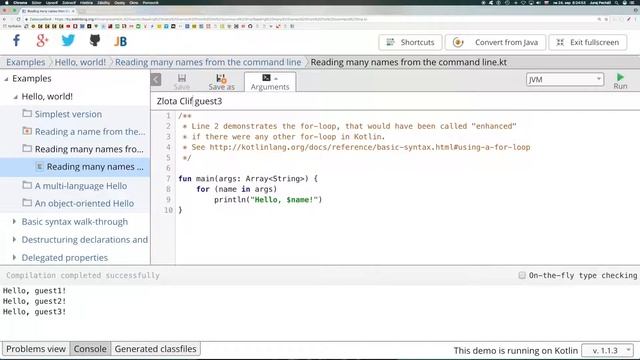
Task: Click the Hello, world! breadcrumb
Action: [80, 62]
